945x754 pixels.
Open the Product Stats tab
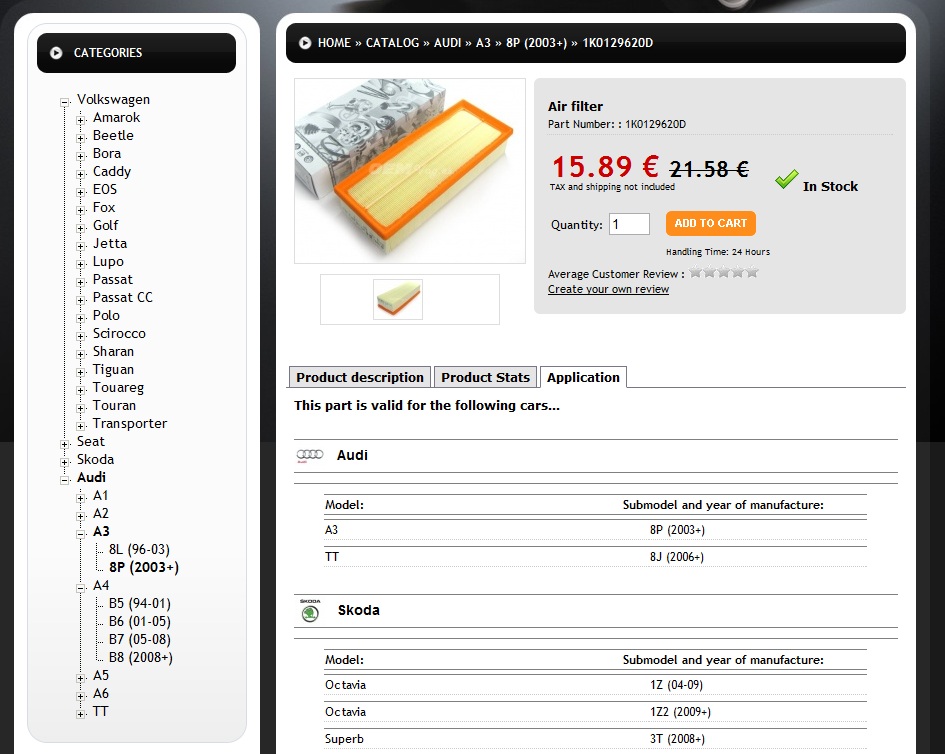(x=485, y=377)
